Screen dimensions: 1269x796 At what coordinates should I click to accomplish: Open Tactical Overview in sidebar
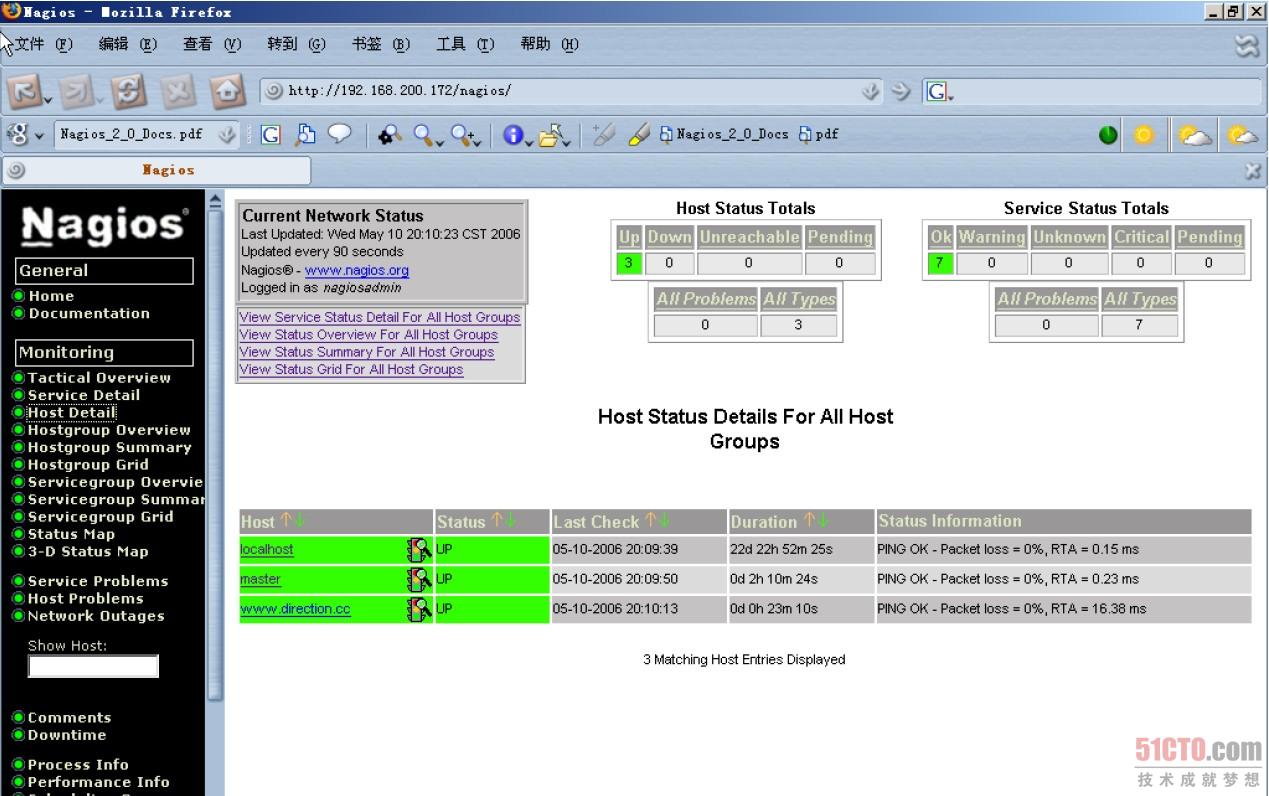coord(99,378)
